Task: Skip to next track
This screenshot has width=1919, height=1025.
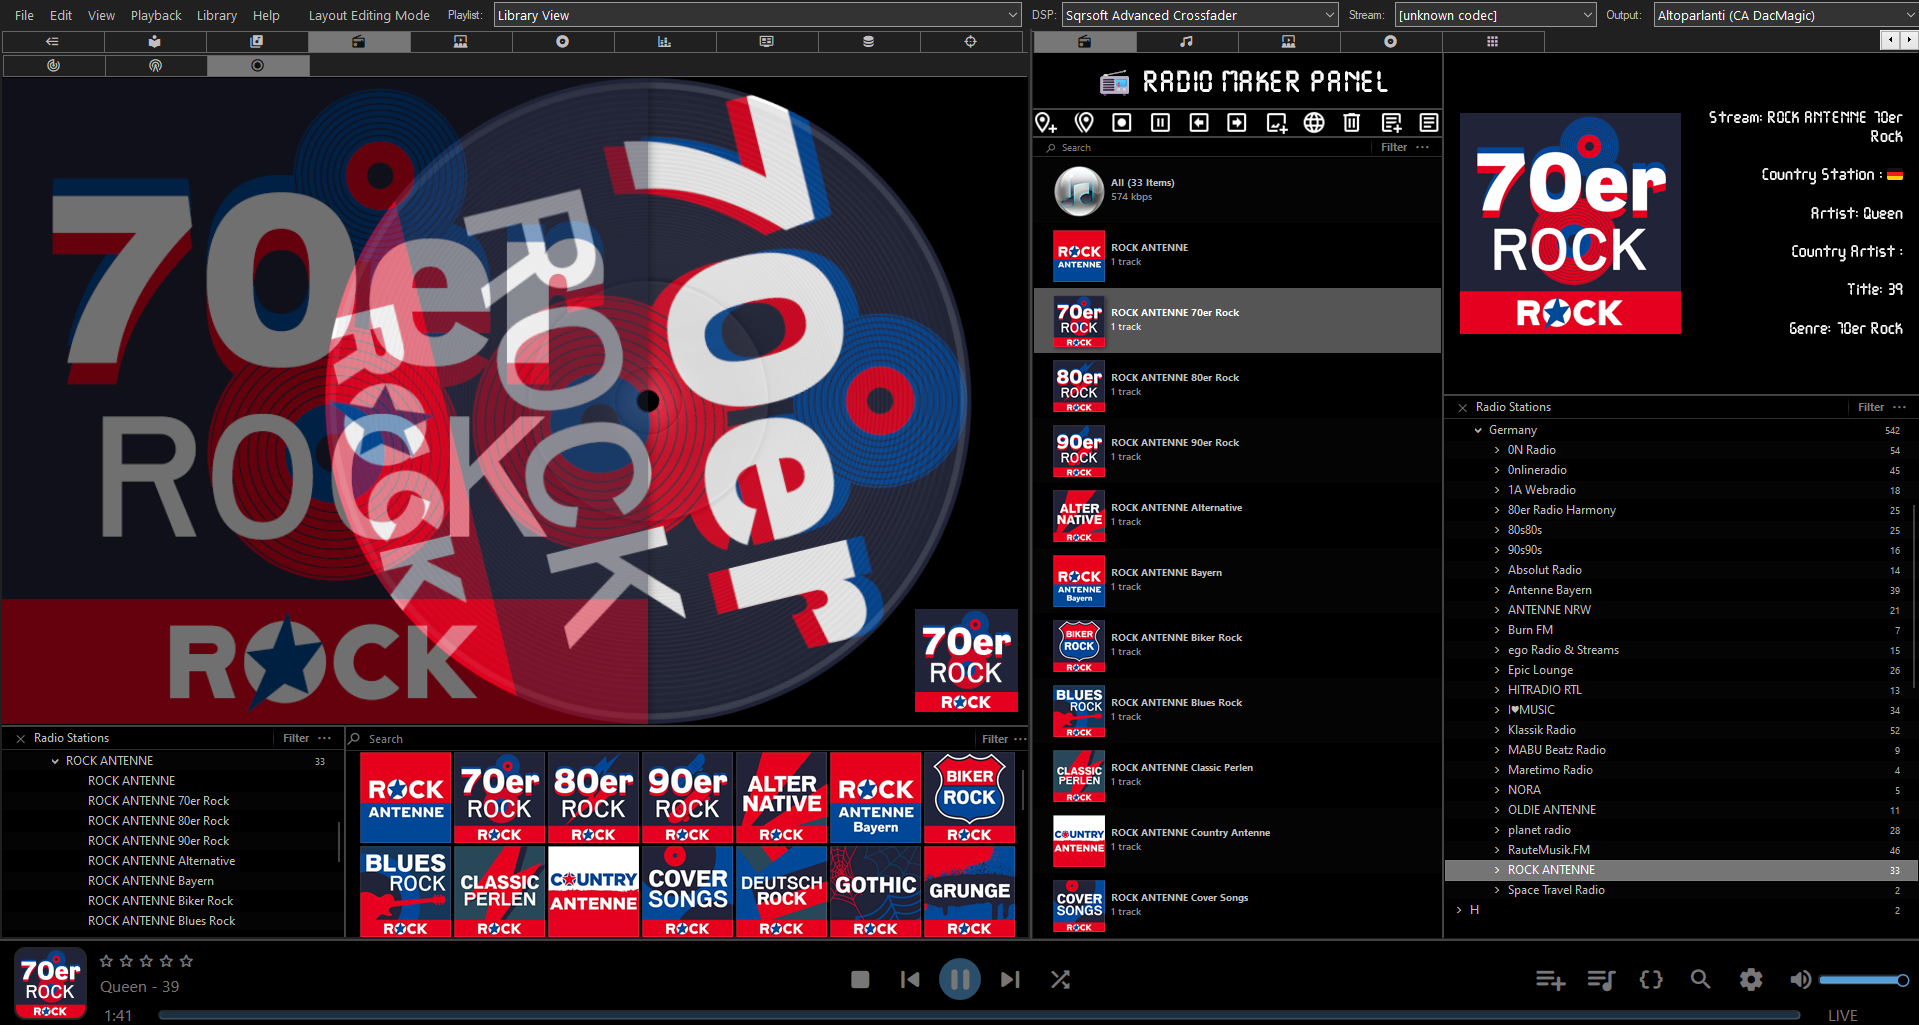Action: [1010, 980]
